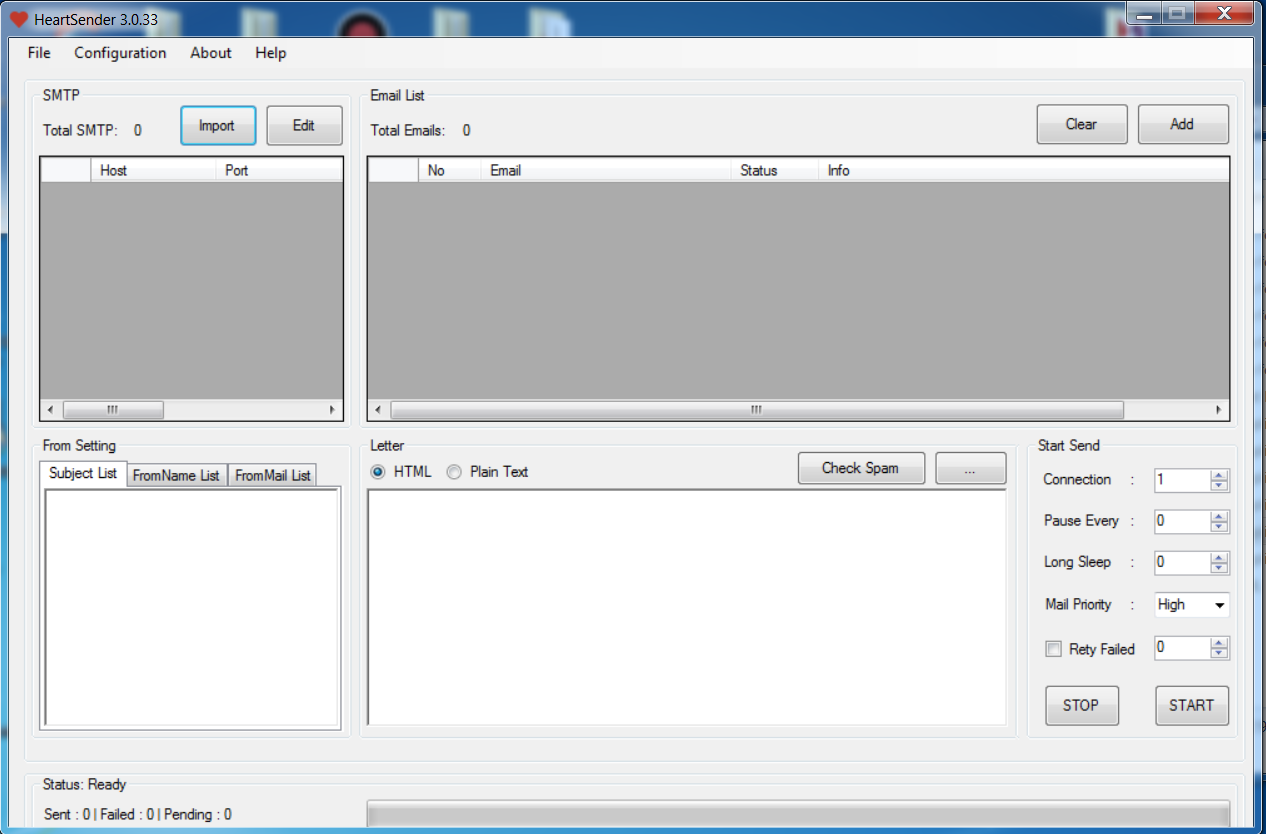Click the Check Spam button
This screenshot has height=834, width=1266.
(860, 468)
